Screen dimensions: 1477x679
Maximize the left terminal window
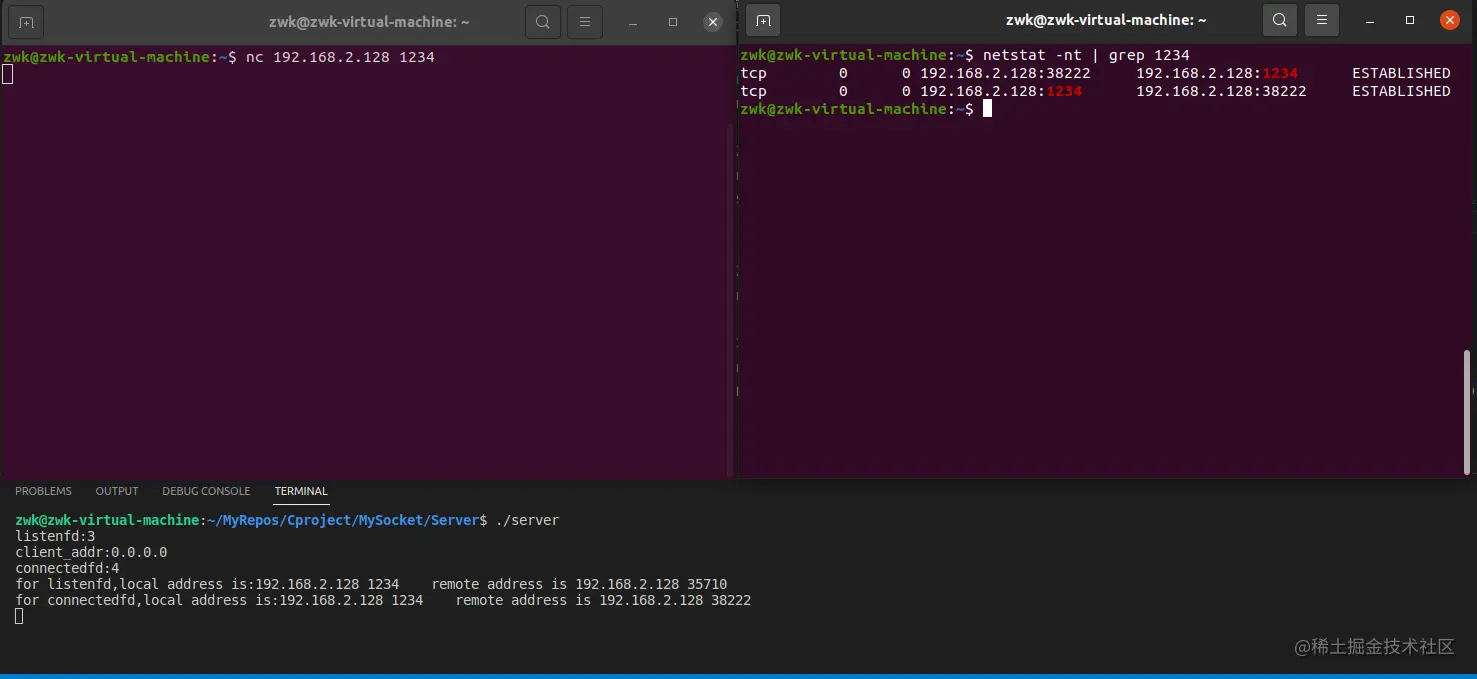point(673,22)
